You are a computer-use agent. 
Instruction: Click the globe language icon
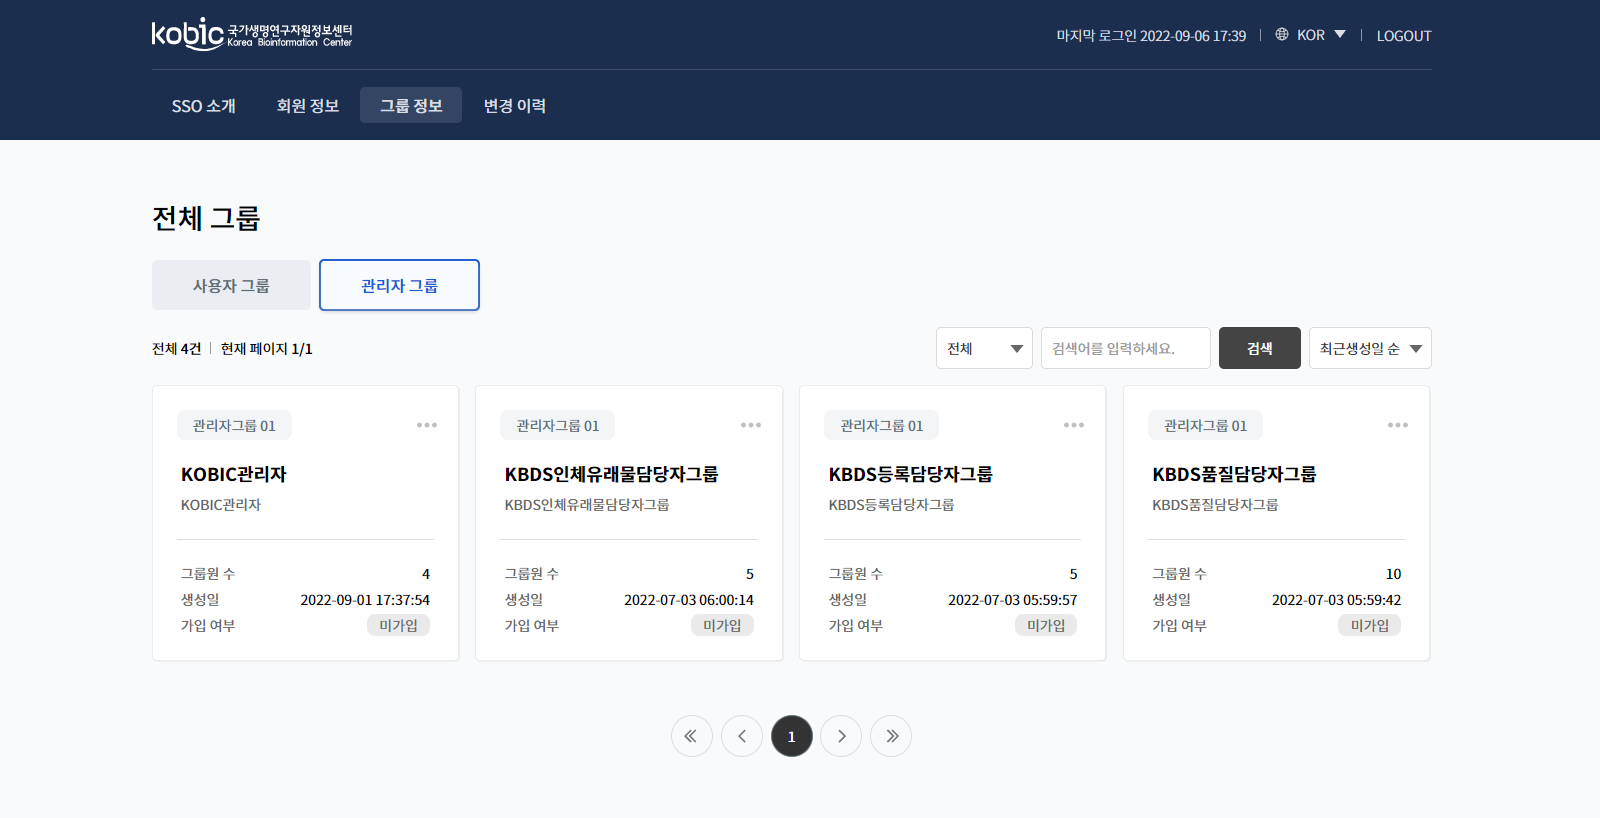[x=1282, y=35]
